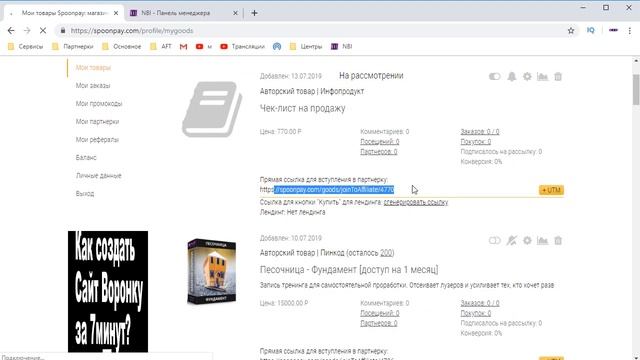Click Выход in sidebar menu
The image size is (640, 360).
84,193
